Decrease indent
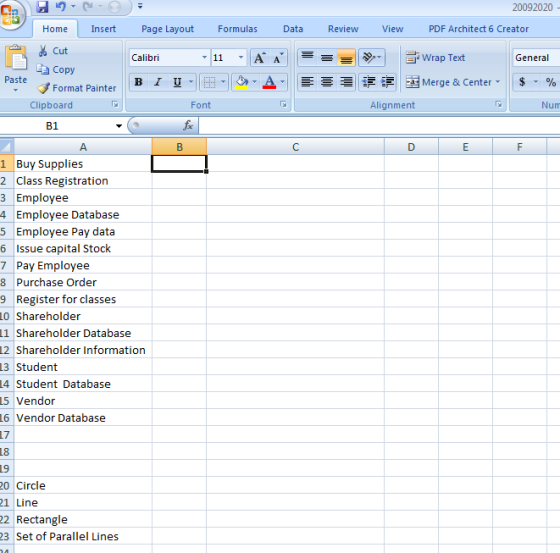560x553 pixels. point(369,82)
